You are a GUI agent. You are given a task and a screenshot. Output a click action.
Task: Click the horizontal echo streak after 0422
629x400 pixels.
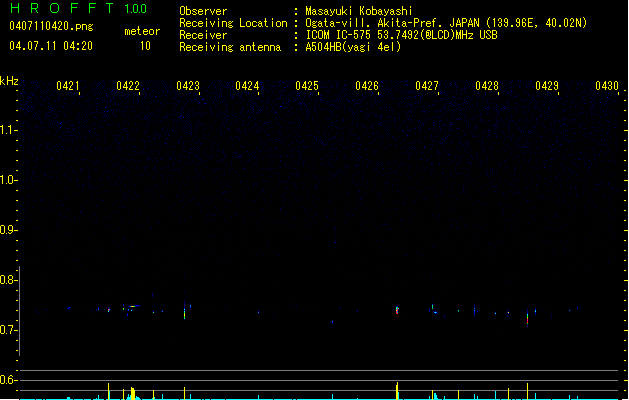pos(134,307)
